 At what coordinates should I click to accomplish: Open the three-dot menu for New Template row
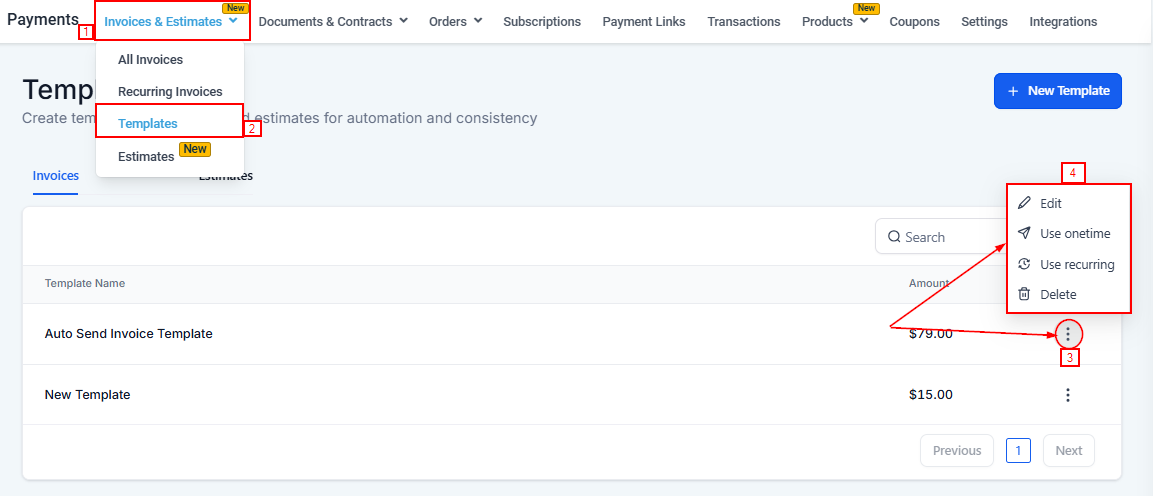pos(1068,395)
